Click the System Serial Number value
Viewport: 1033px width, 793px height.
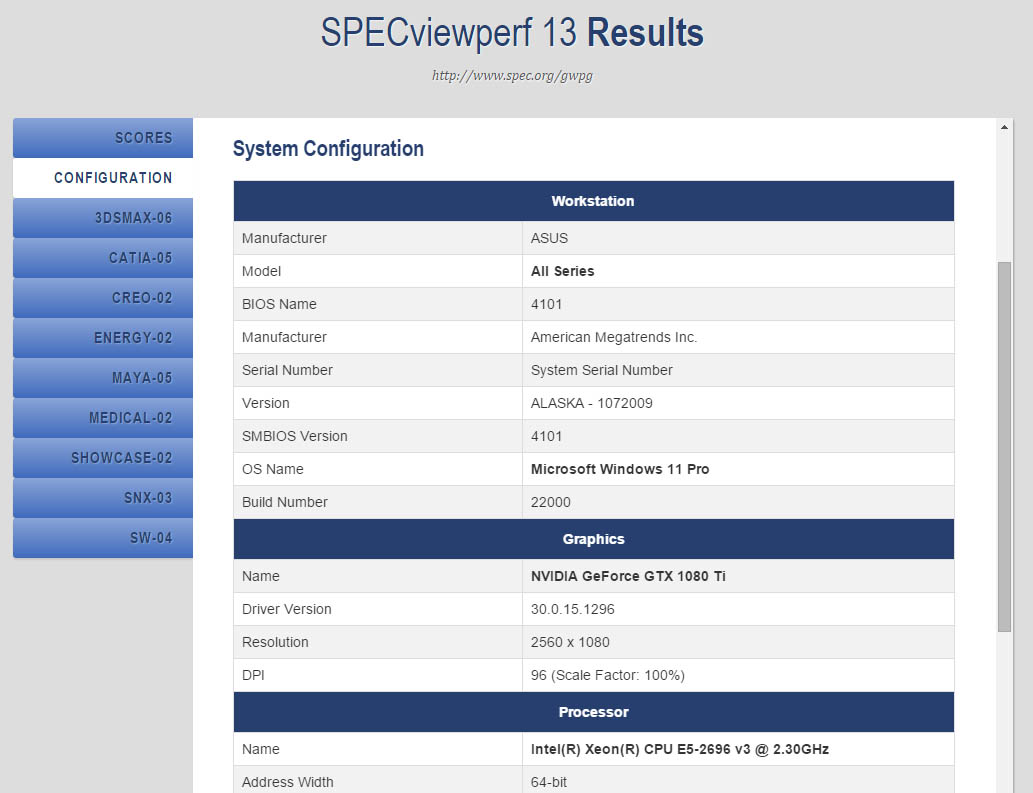pos(601,370)
